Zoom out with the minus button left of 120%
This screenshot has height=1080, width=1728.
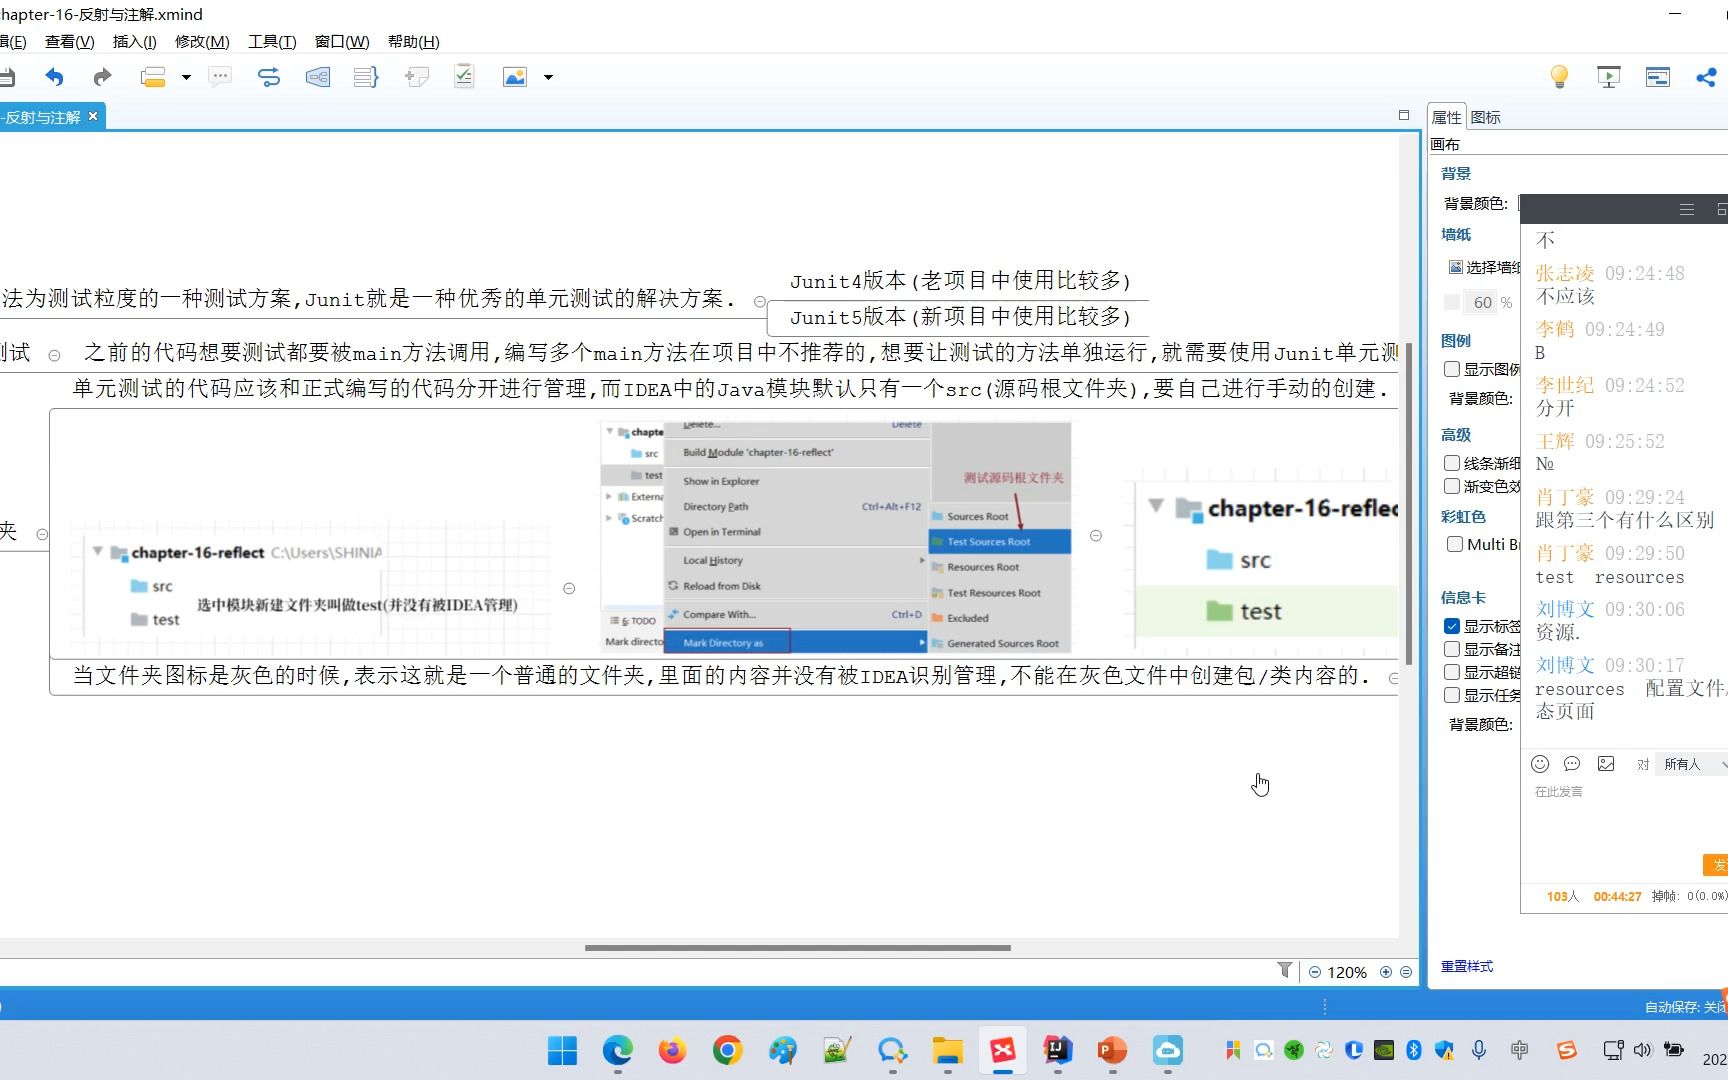(1315, 972)
